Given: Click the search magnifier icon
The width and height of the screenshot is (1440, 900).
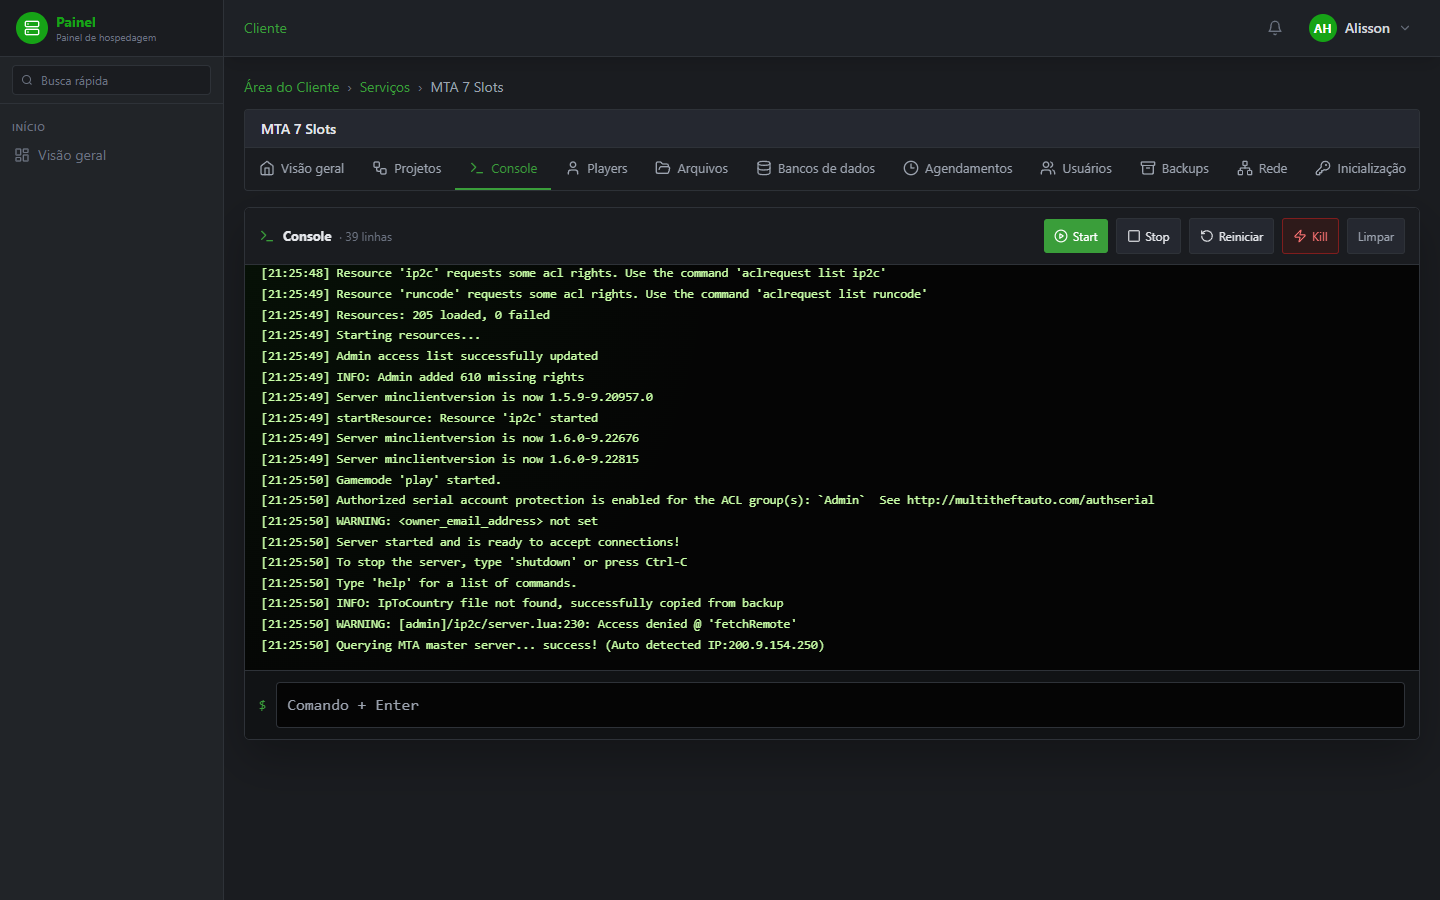Looking at the screenshot, I should point(27,80).
